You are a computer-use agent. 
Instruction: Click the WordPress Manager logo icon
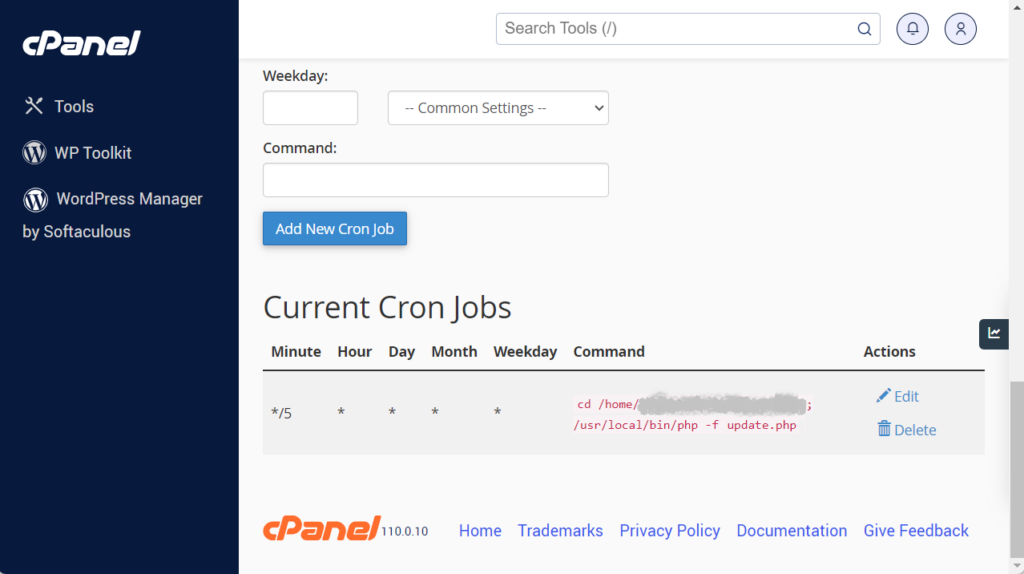click(36, 199)
